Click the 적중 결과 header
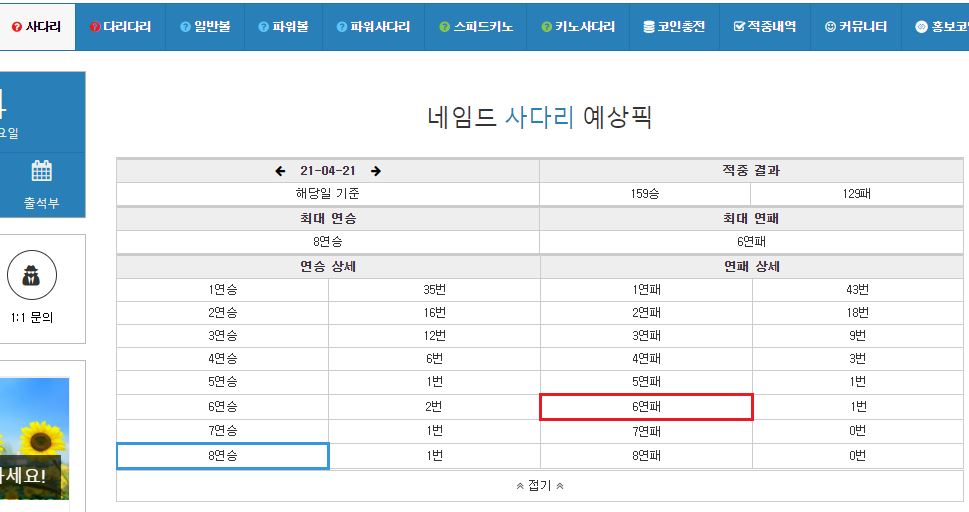Viewport: 969px width, 512px height. click(751, 171)
